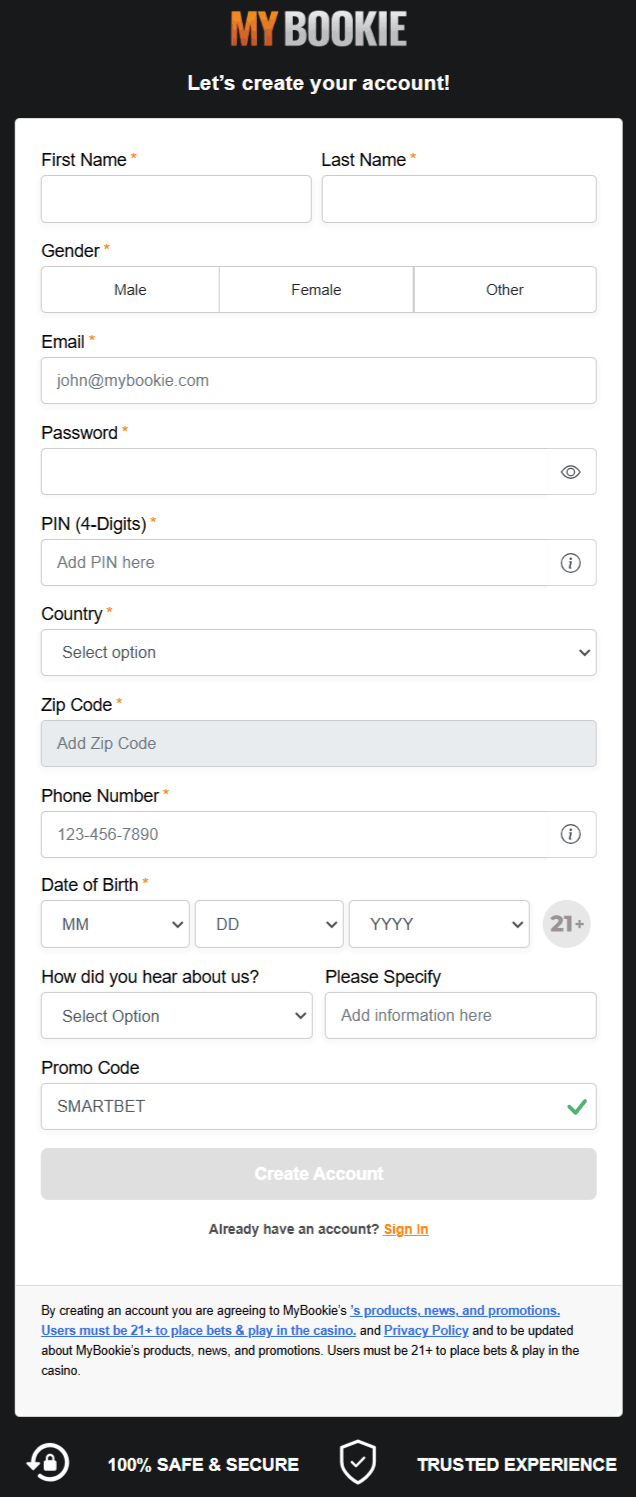Click the 21+ age badge icon
This screenshot has height=1497, width=636.
pos(567,924)
